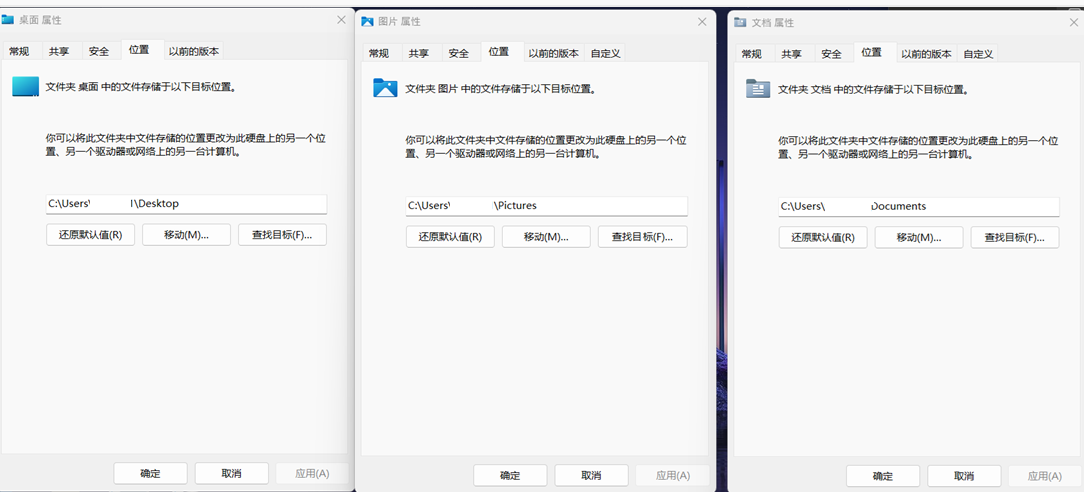The height and width of the screenshot is (492, 1084).
Task: Click 应用(A) in 桌面 属性 window
Action: click(x=312, y=473)
